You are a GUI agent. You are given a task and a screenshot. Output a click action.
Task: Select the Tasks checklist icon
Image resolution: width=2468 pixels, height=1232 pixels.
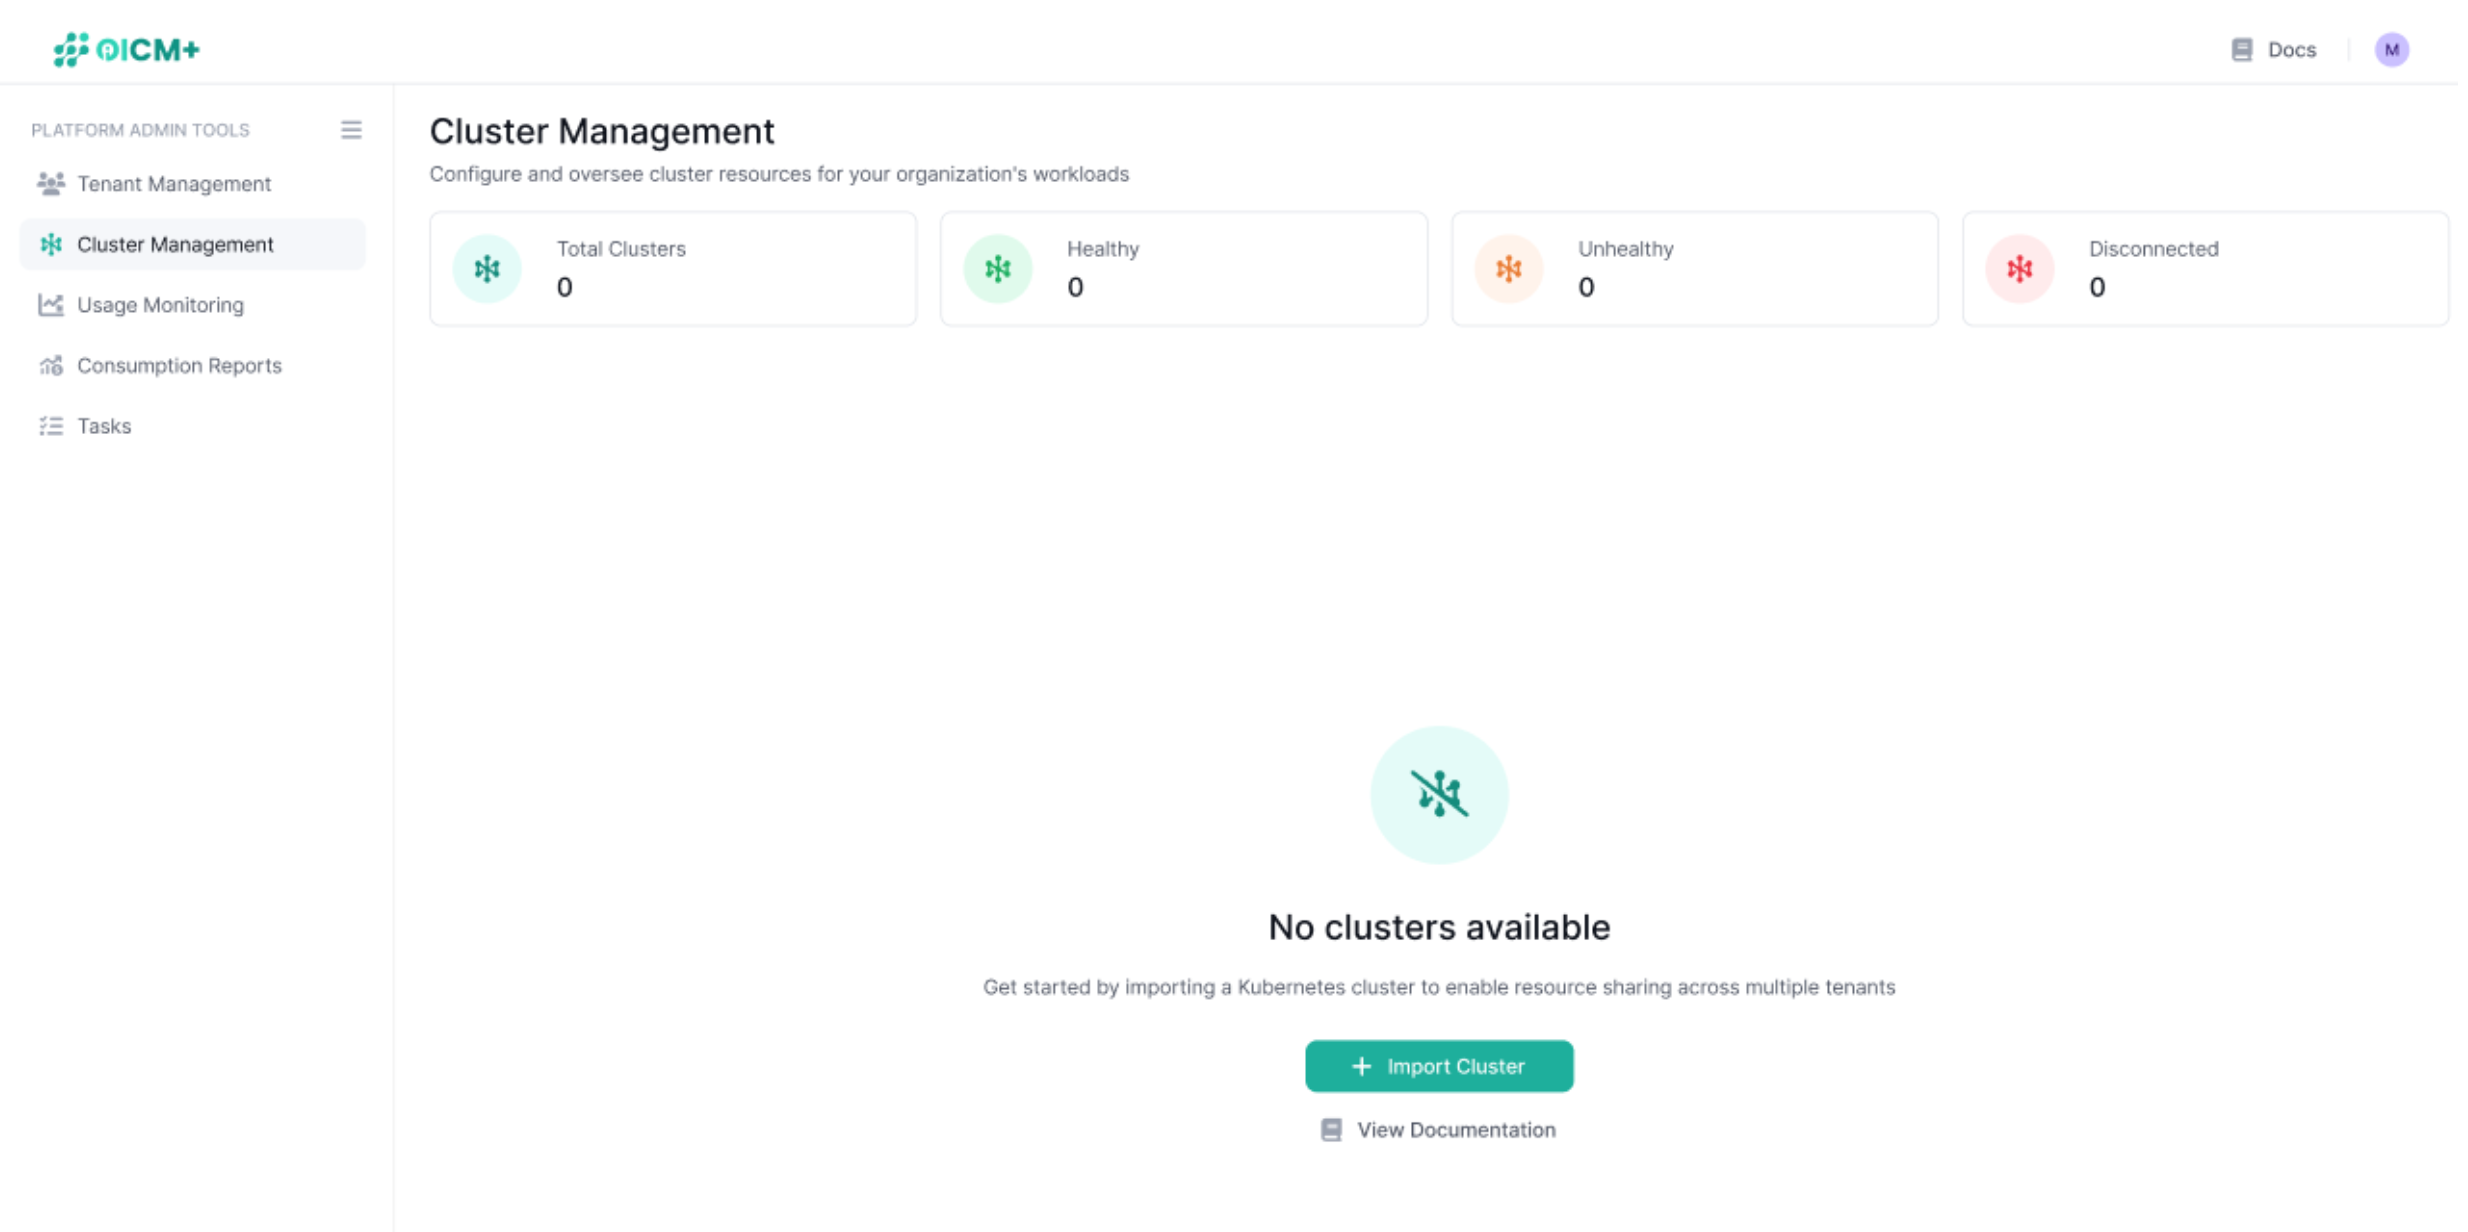(x=50, y=425)
